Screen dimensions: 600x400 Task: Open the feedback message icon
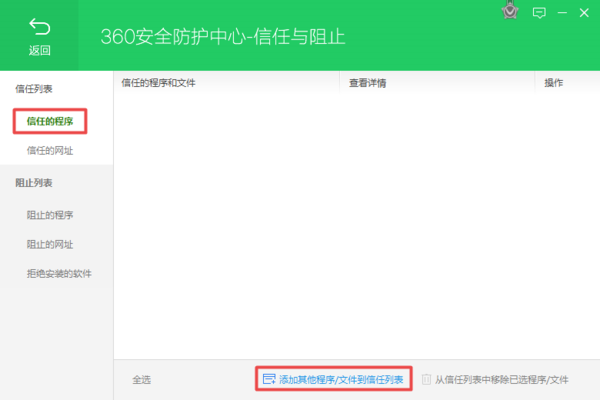pos(539,13)
